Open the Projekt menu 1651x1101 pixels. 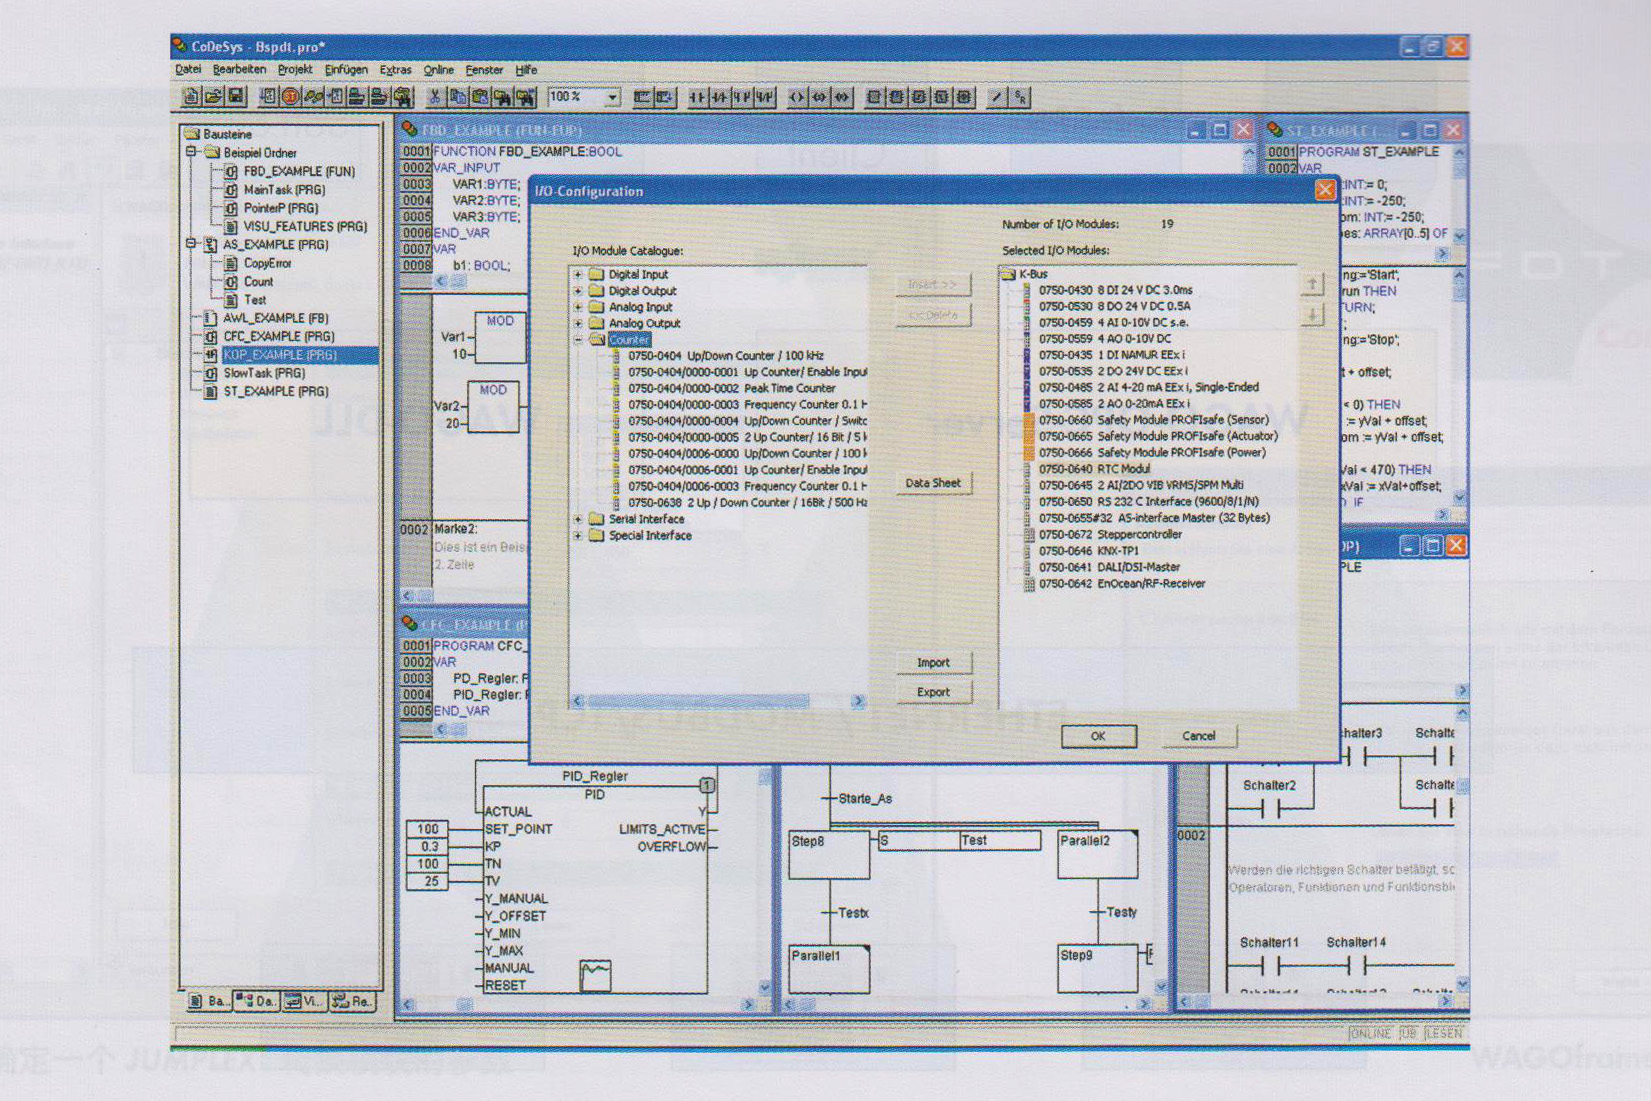pyautogui.click(x=295, y=70)
